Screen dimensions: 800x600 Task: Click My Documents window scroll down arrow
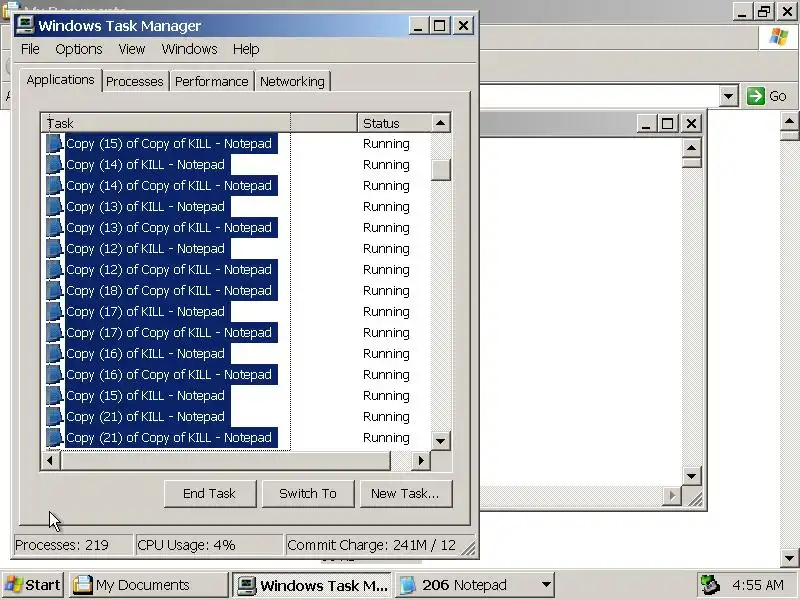point(789,558)
